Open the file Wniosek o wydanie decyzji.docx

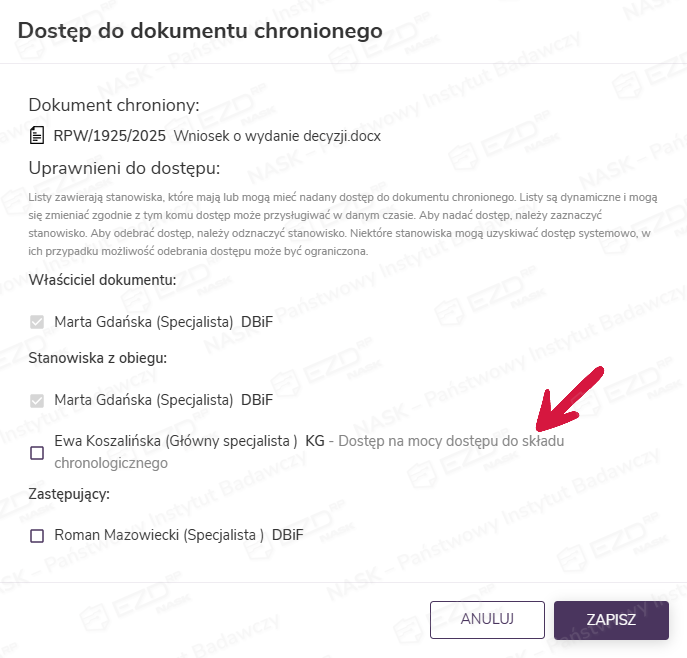[277, 135]
